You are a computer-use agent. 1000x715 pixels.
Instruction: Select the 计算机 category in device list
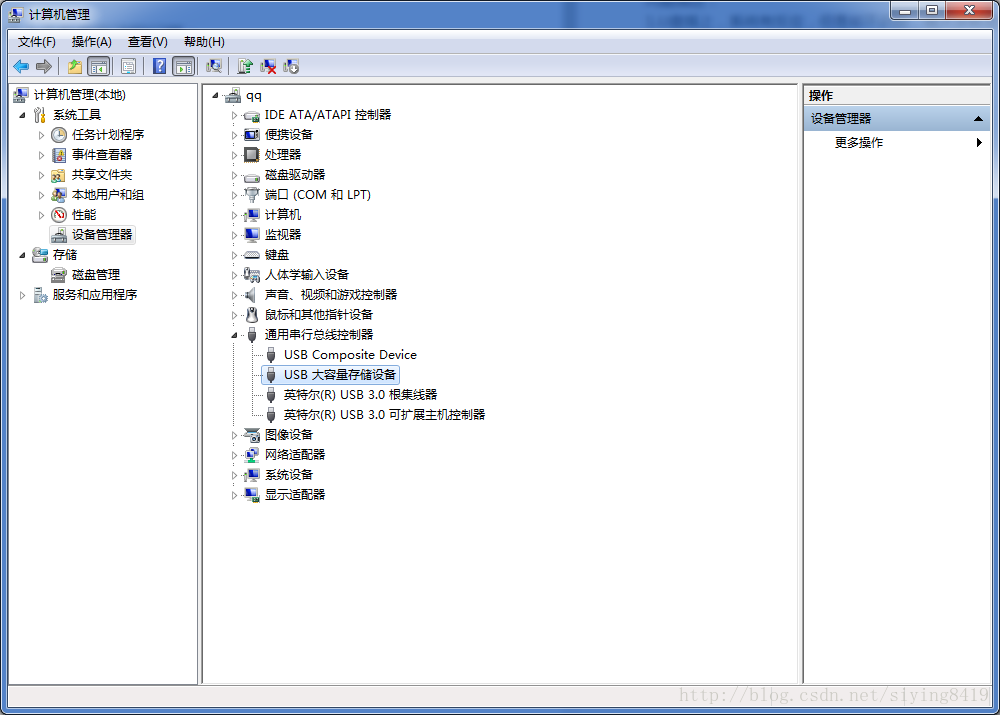(283, 215)
